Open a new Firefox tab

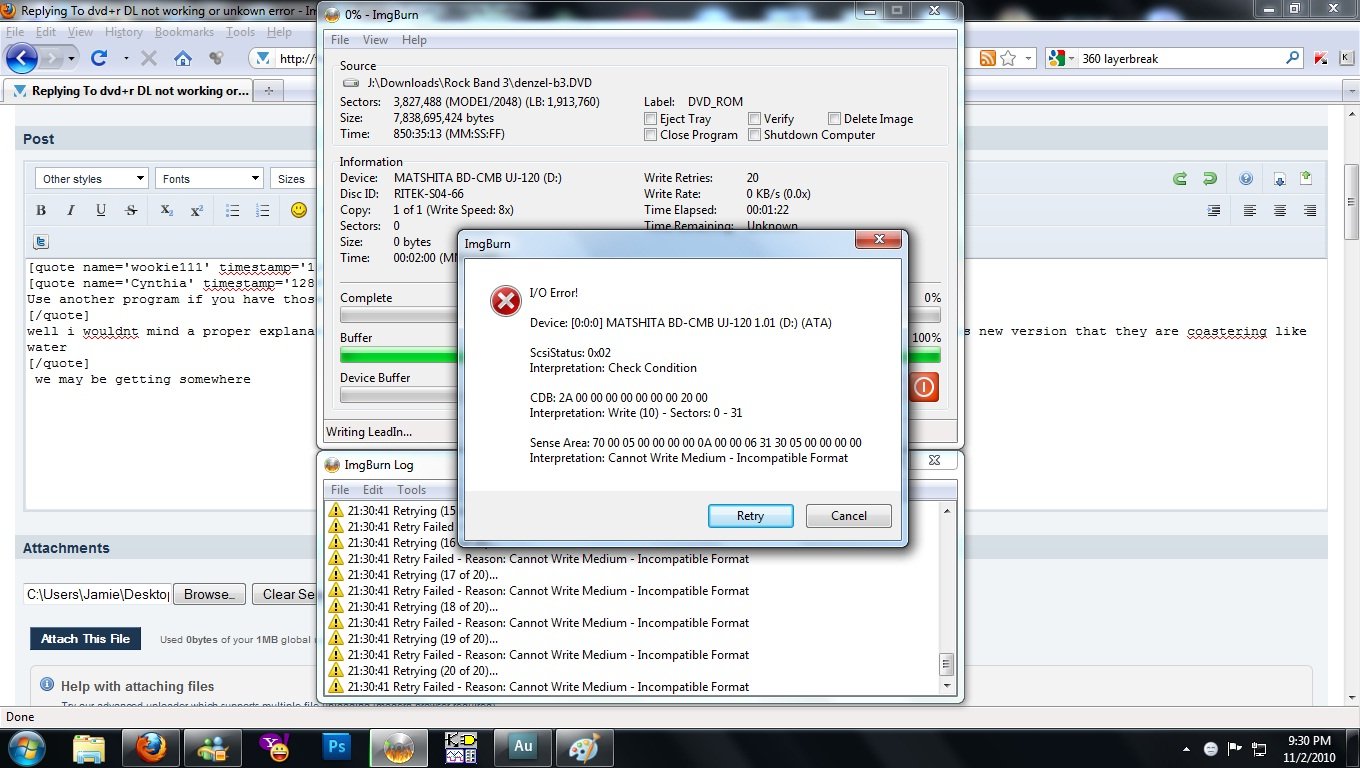tap(268, 91)
